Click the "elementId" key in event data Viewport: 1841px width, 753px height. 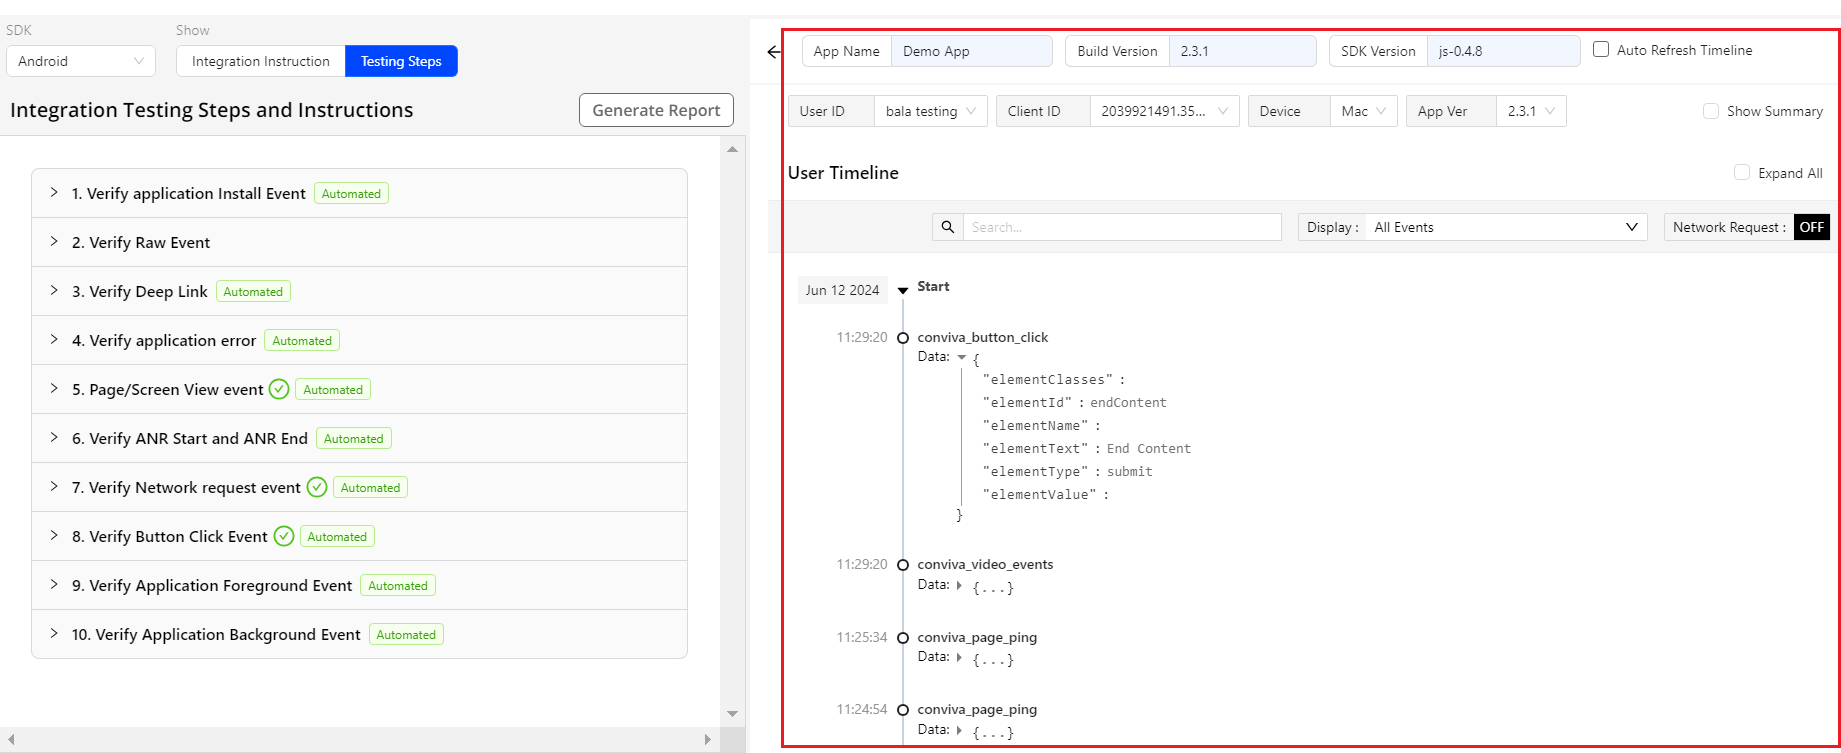pos(1029,402)
